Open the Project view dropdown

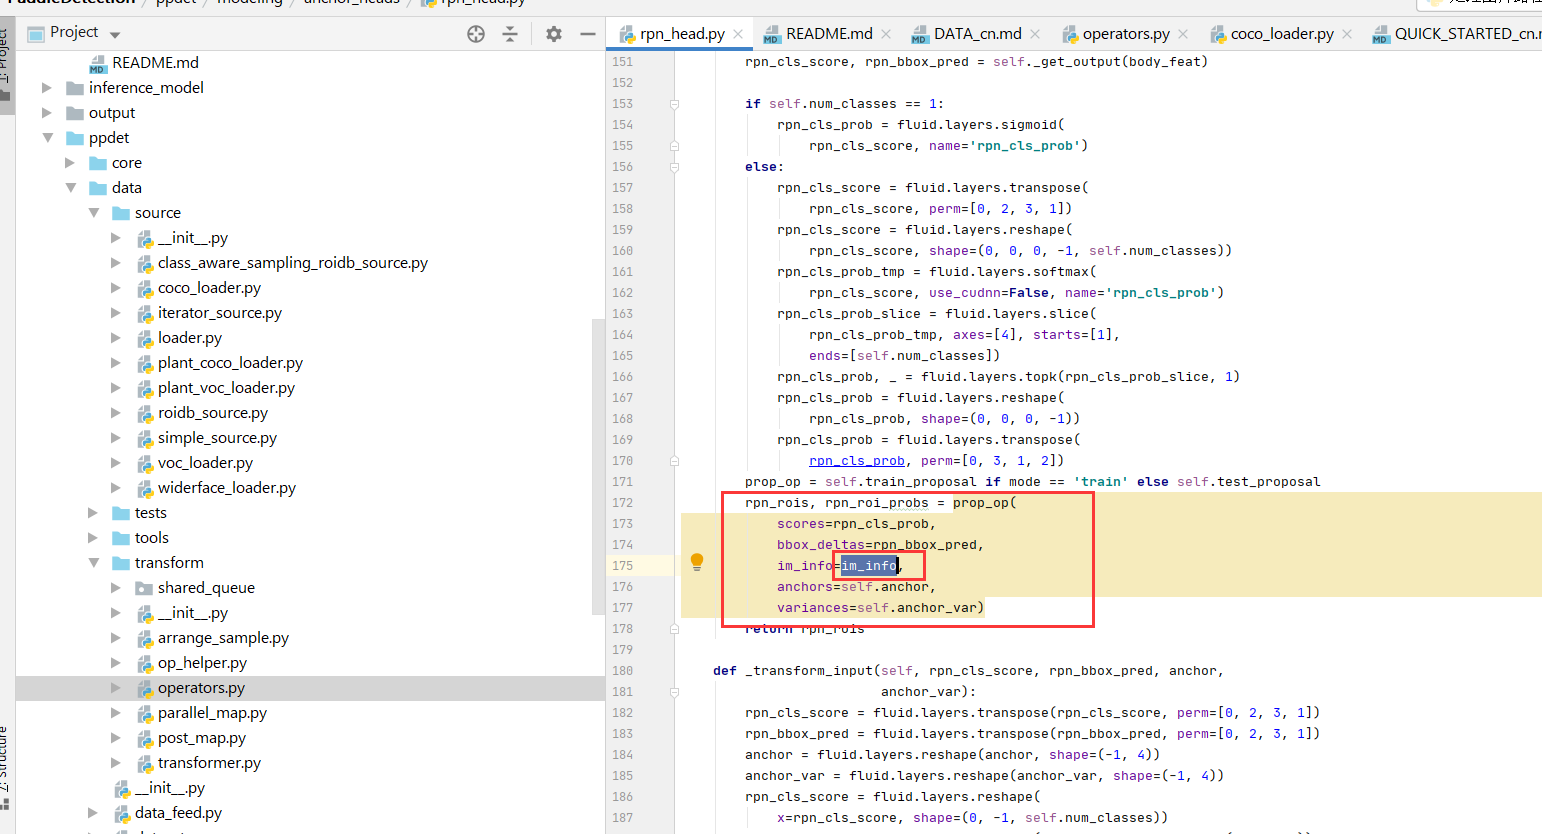[115, 34]
